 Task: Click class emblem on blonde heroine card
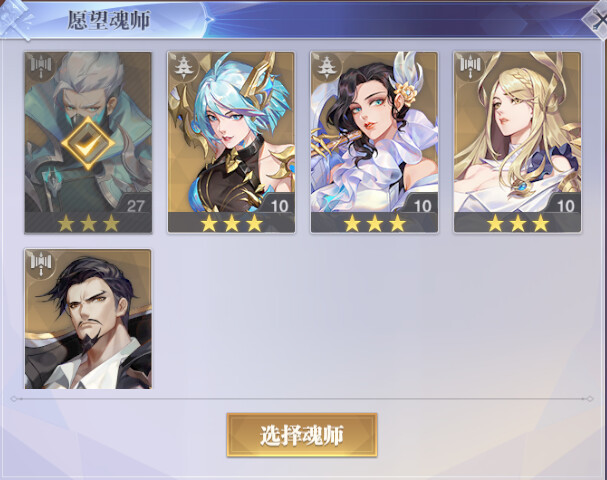pos(470,67)
